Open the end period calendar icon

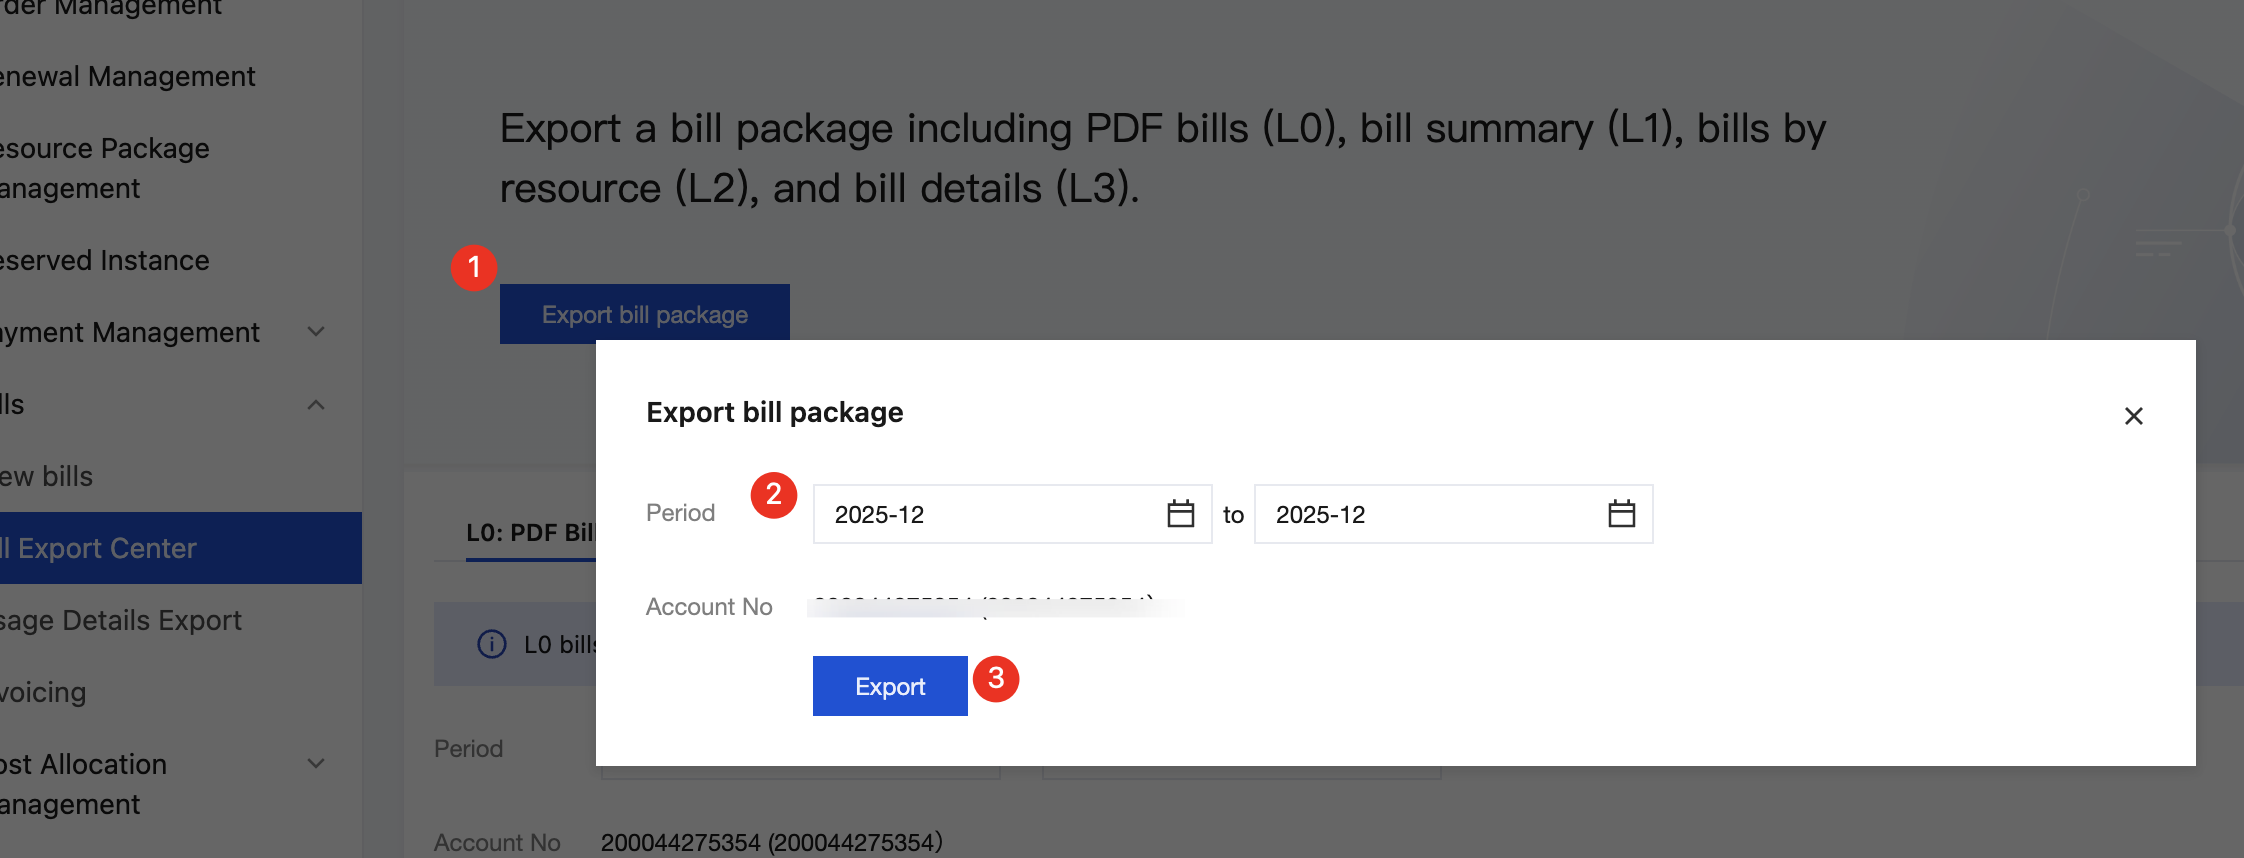(x=1621, y=514)
